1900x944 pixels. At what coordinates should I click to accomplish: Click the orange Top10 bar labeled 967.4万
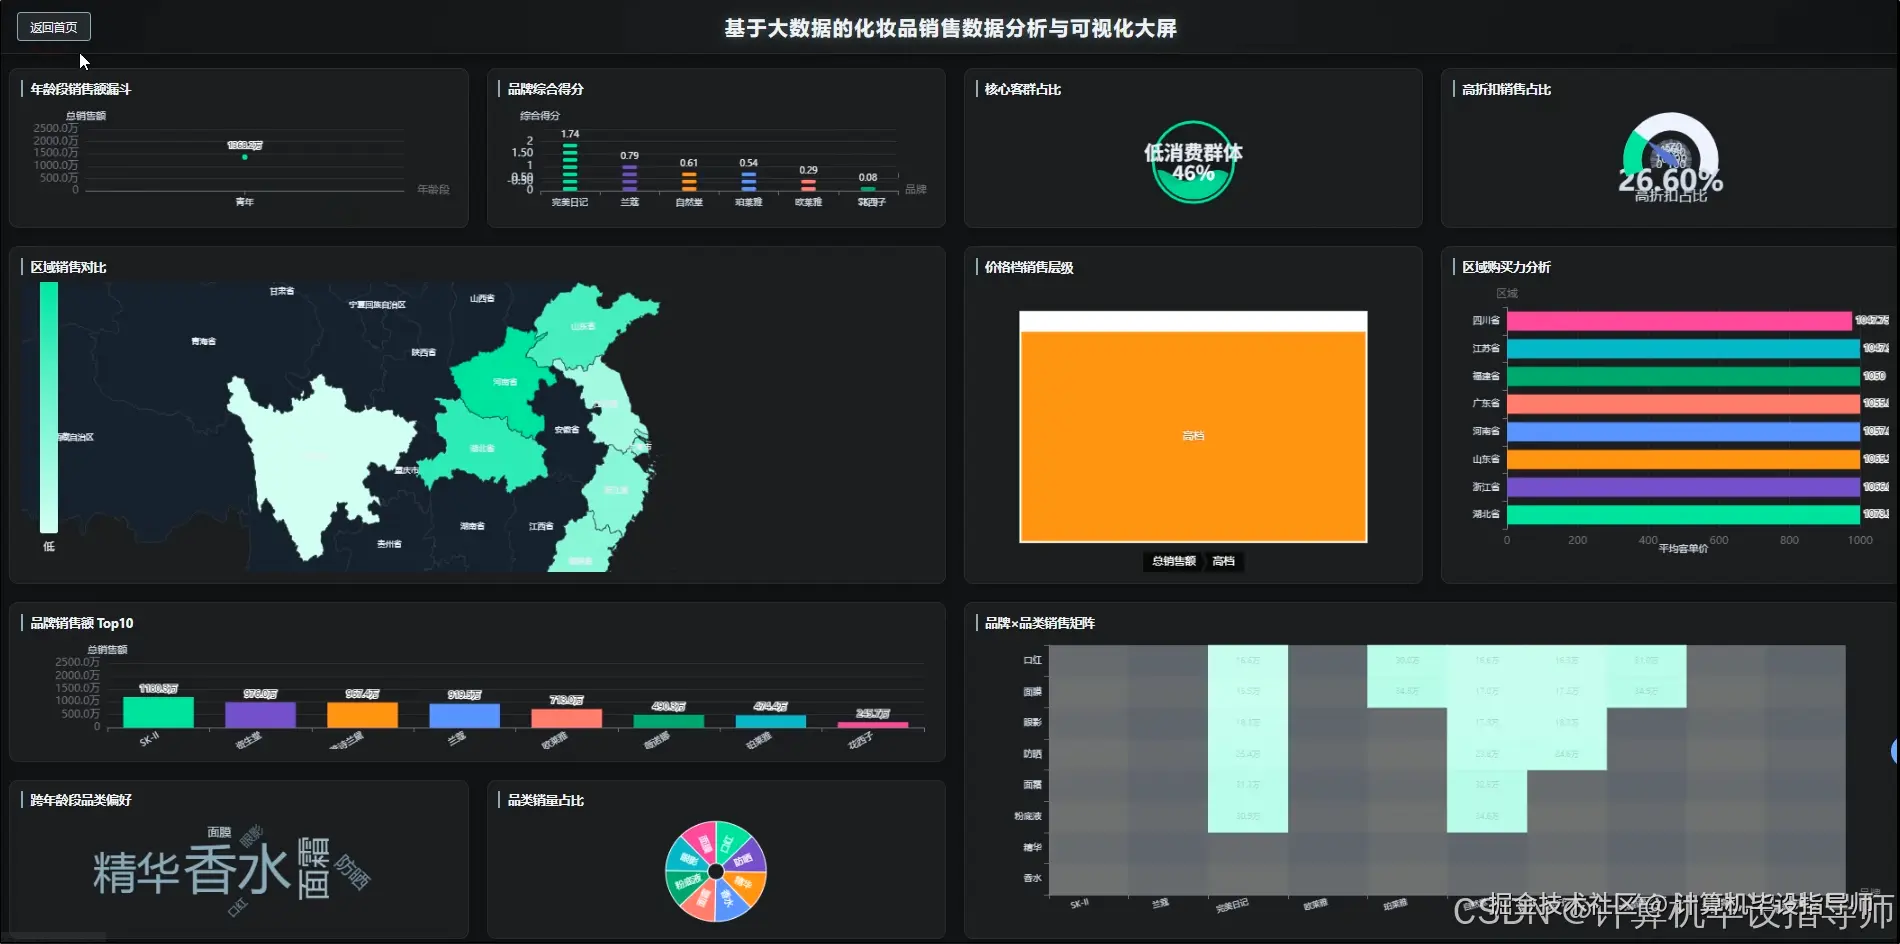click(x=362, y=714)
